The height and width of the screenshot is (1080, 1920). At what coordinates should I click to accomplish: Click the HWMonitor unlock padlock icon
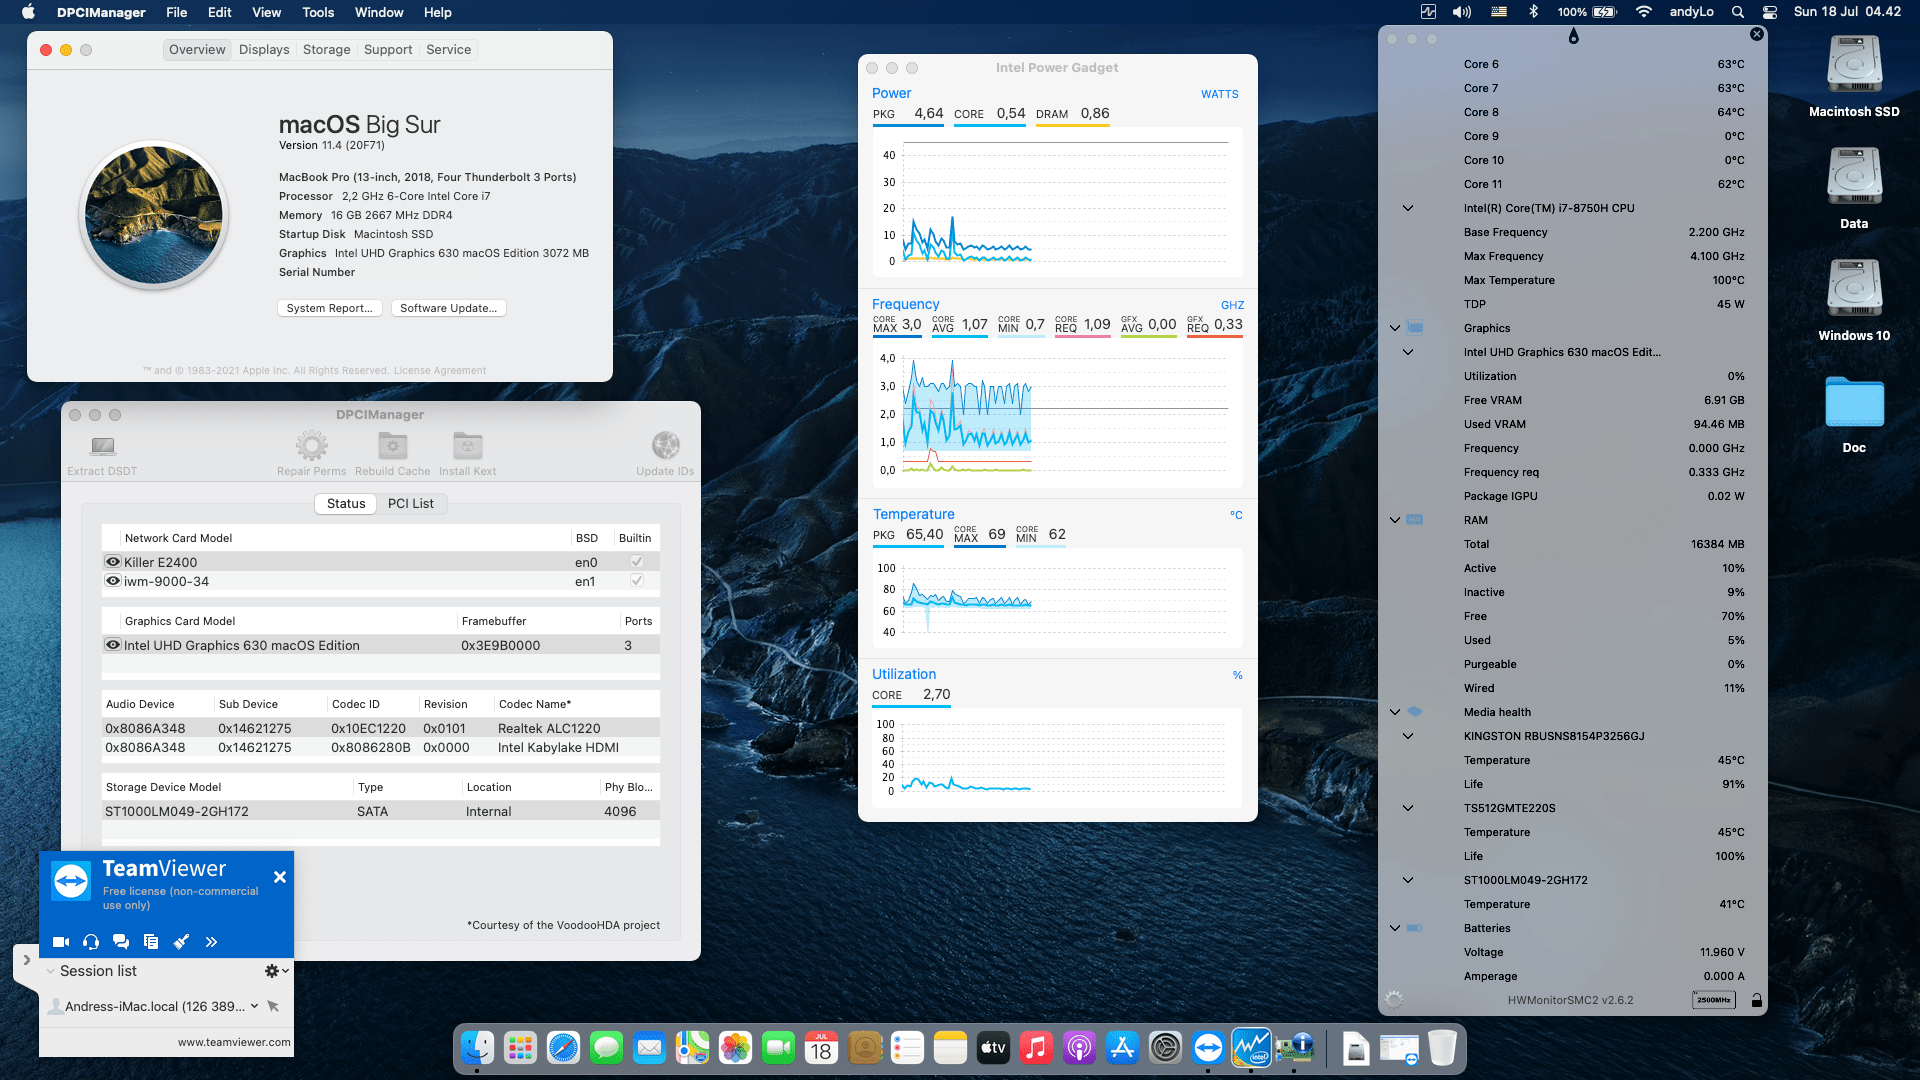[1757, 1000]
